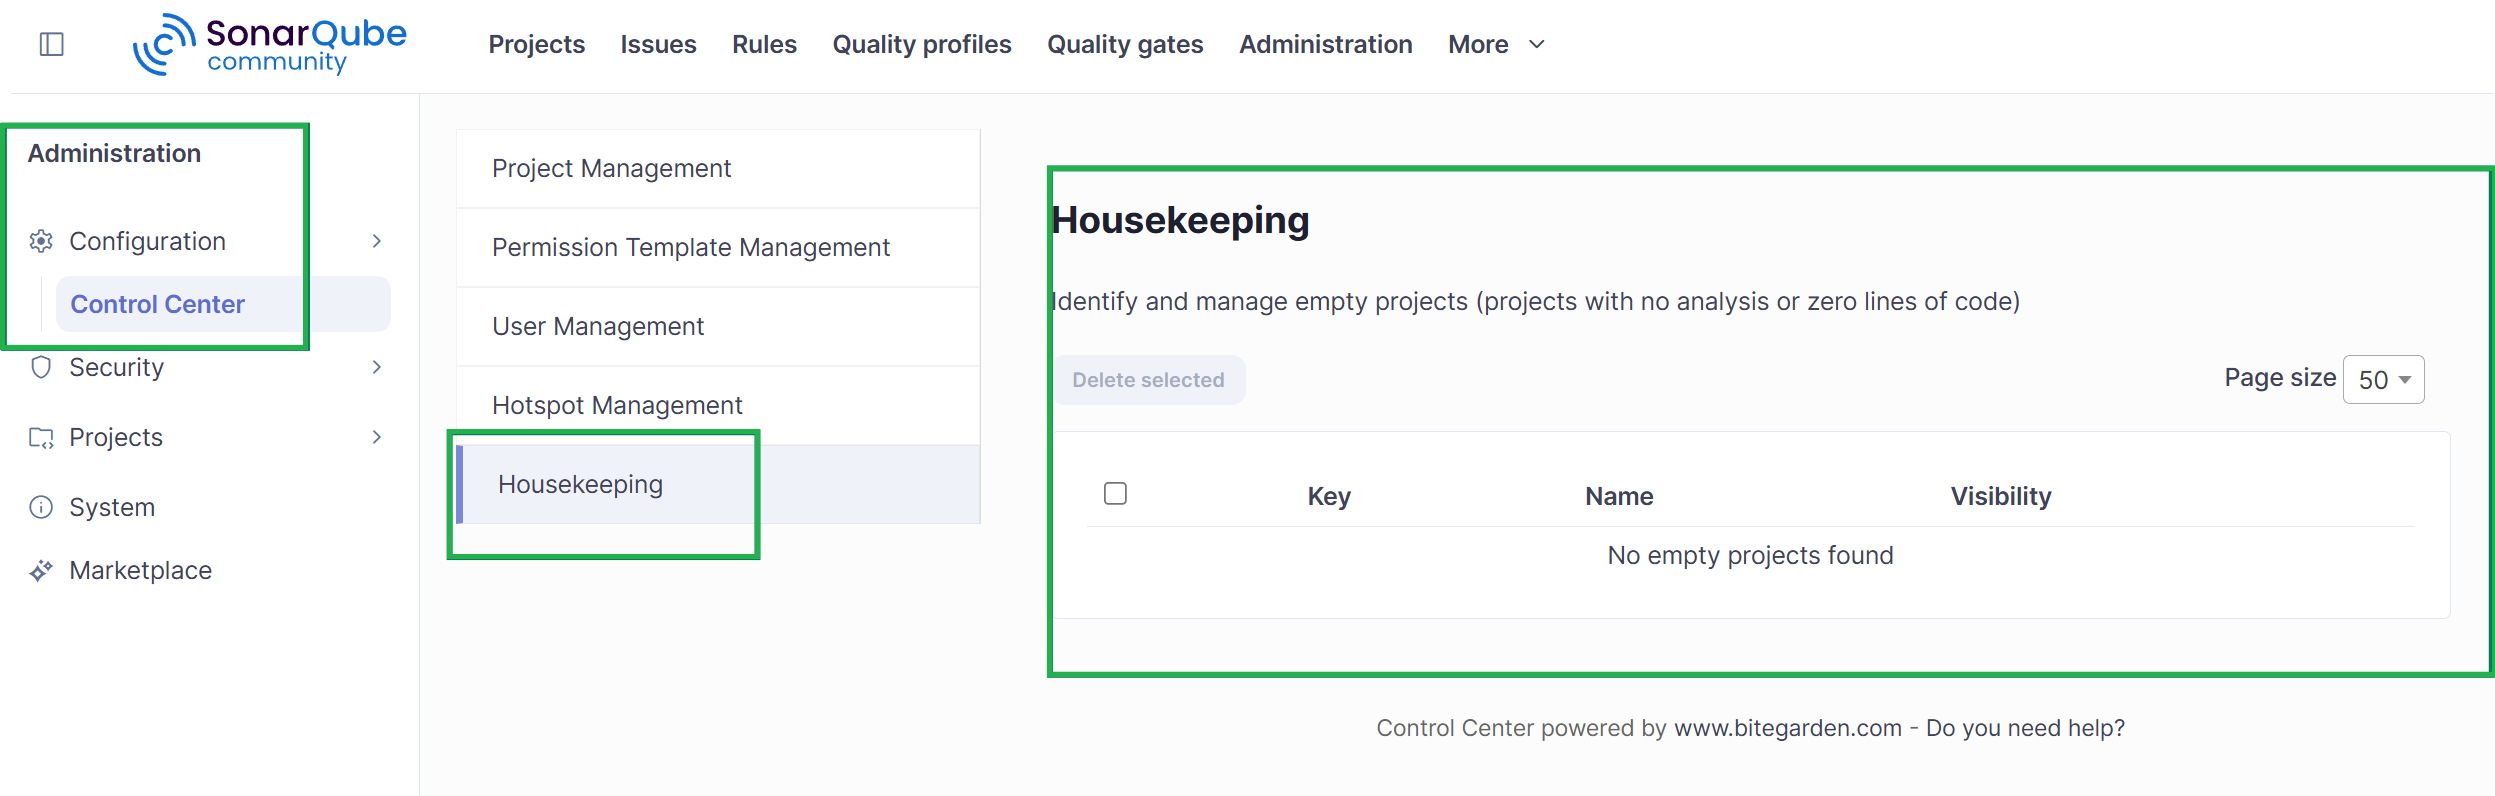Expand the Configuration section chevron
The height and width of the screenshot is (796, 2495).
377,241
